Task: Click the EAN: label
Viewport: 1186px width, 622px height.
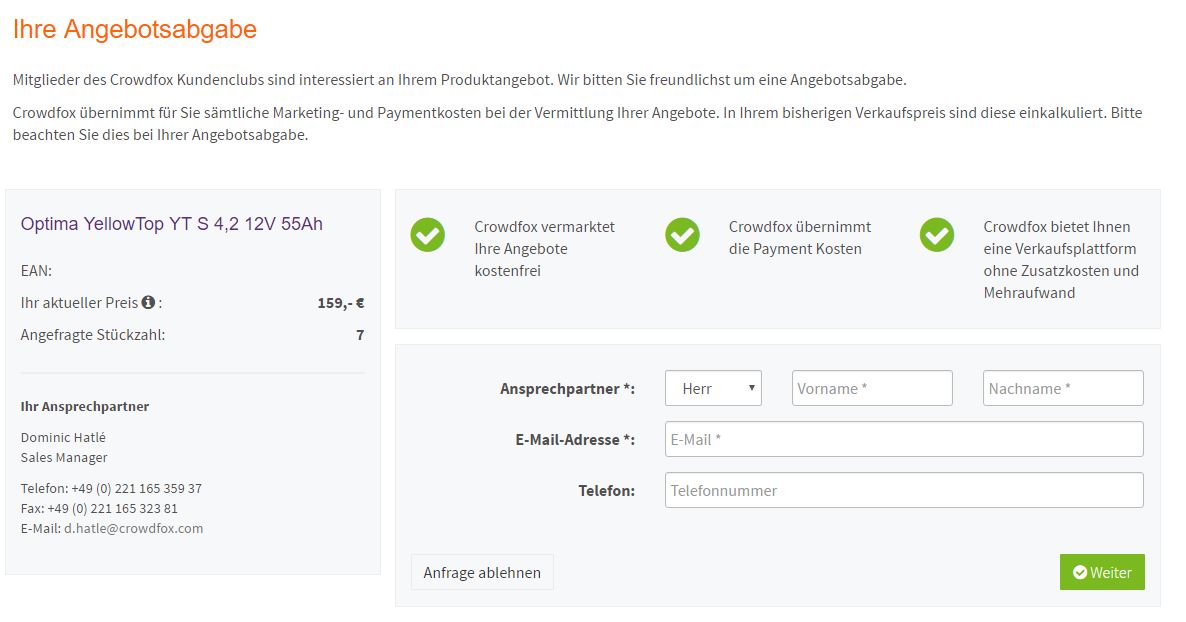Action: [x=36, y=271]
